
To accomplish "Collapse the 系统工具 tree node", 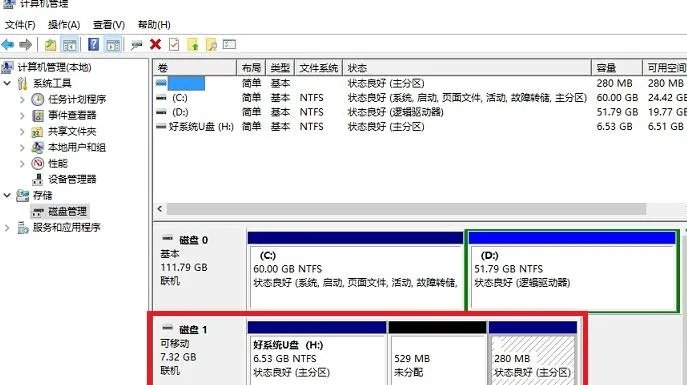I will pos(7,83).
